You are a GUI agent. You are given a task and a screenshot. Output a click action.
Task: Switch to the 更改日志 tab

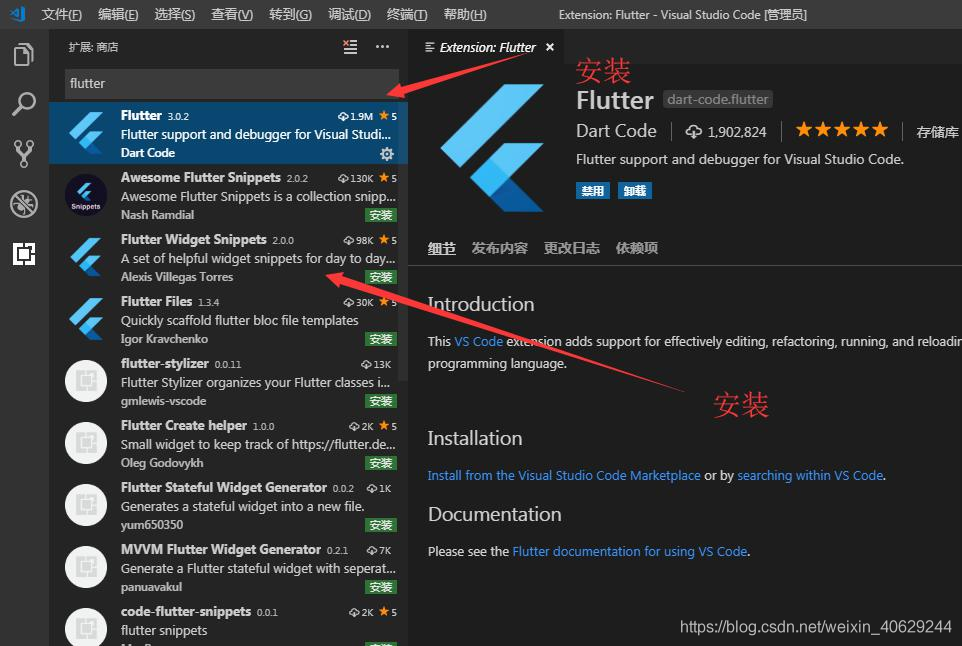571,248
